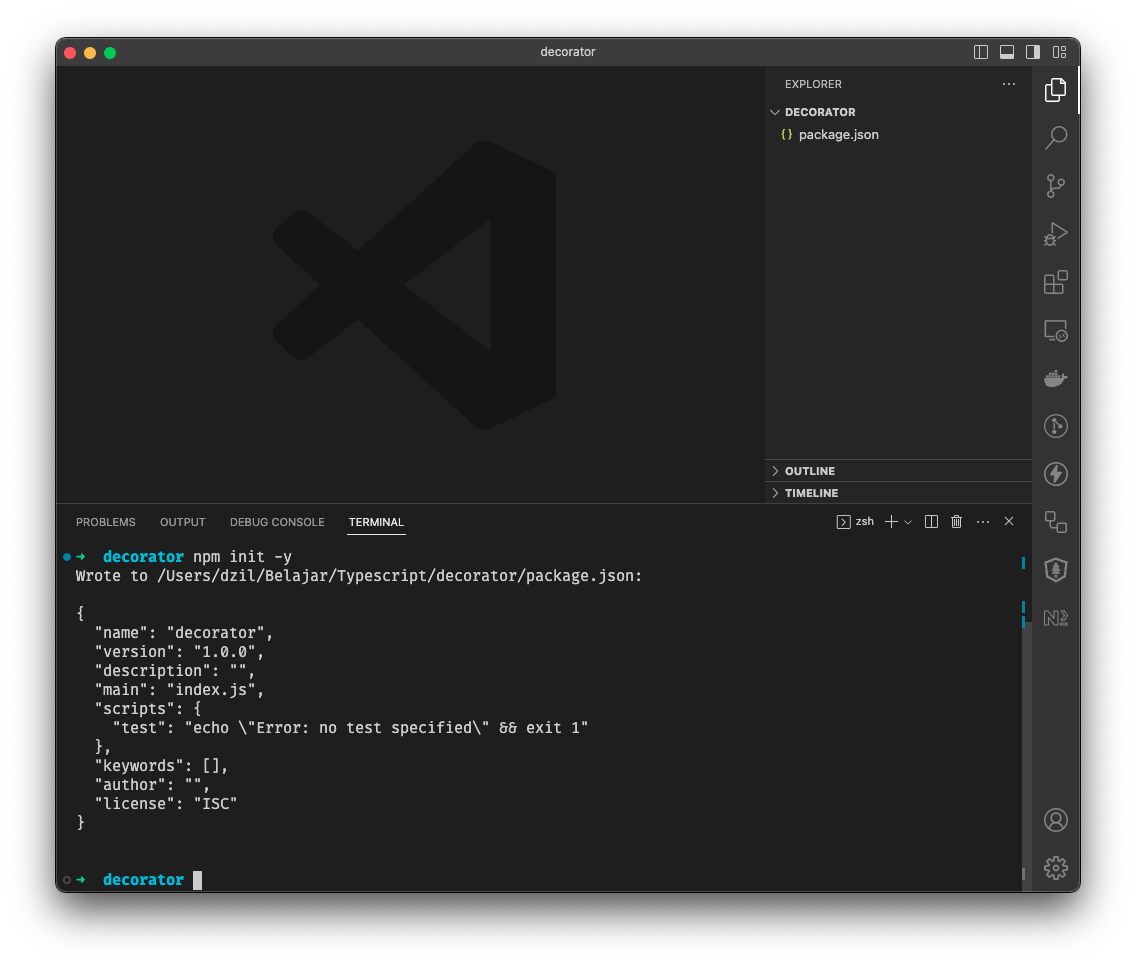This screenshot has width=1136, height=966.
Task: Open the Remote Explorer view
Action: 1056,330
